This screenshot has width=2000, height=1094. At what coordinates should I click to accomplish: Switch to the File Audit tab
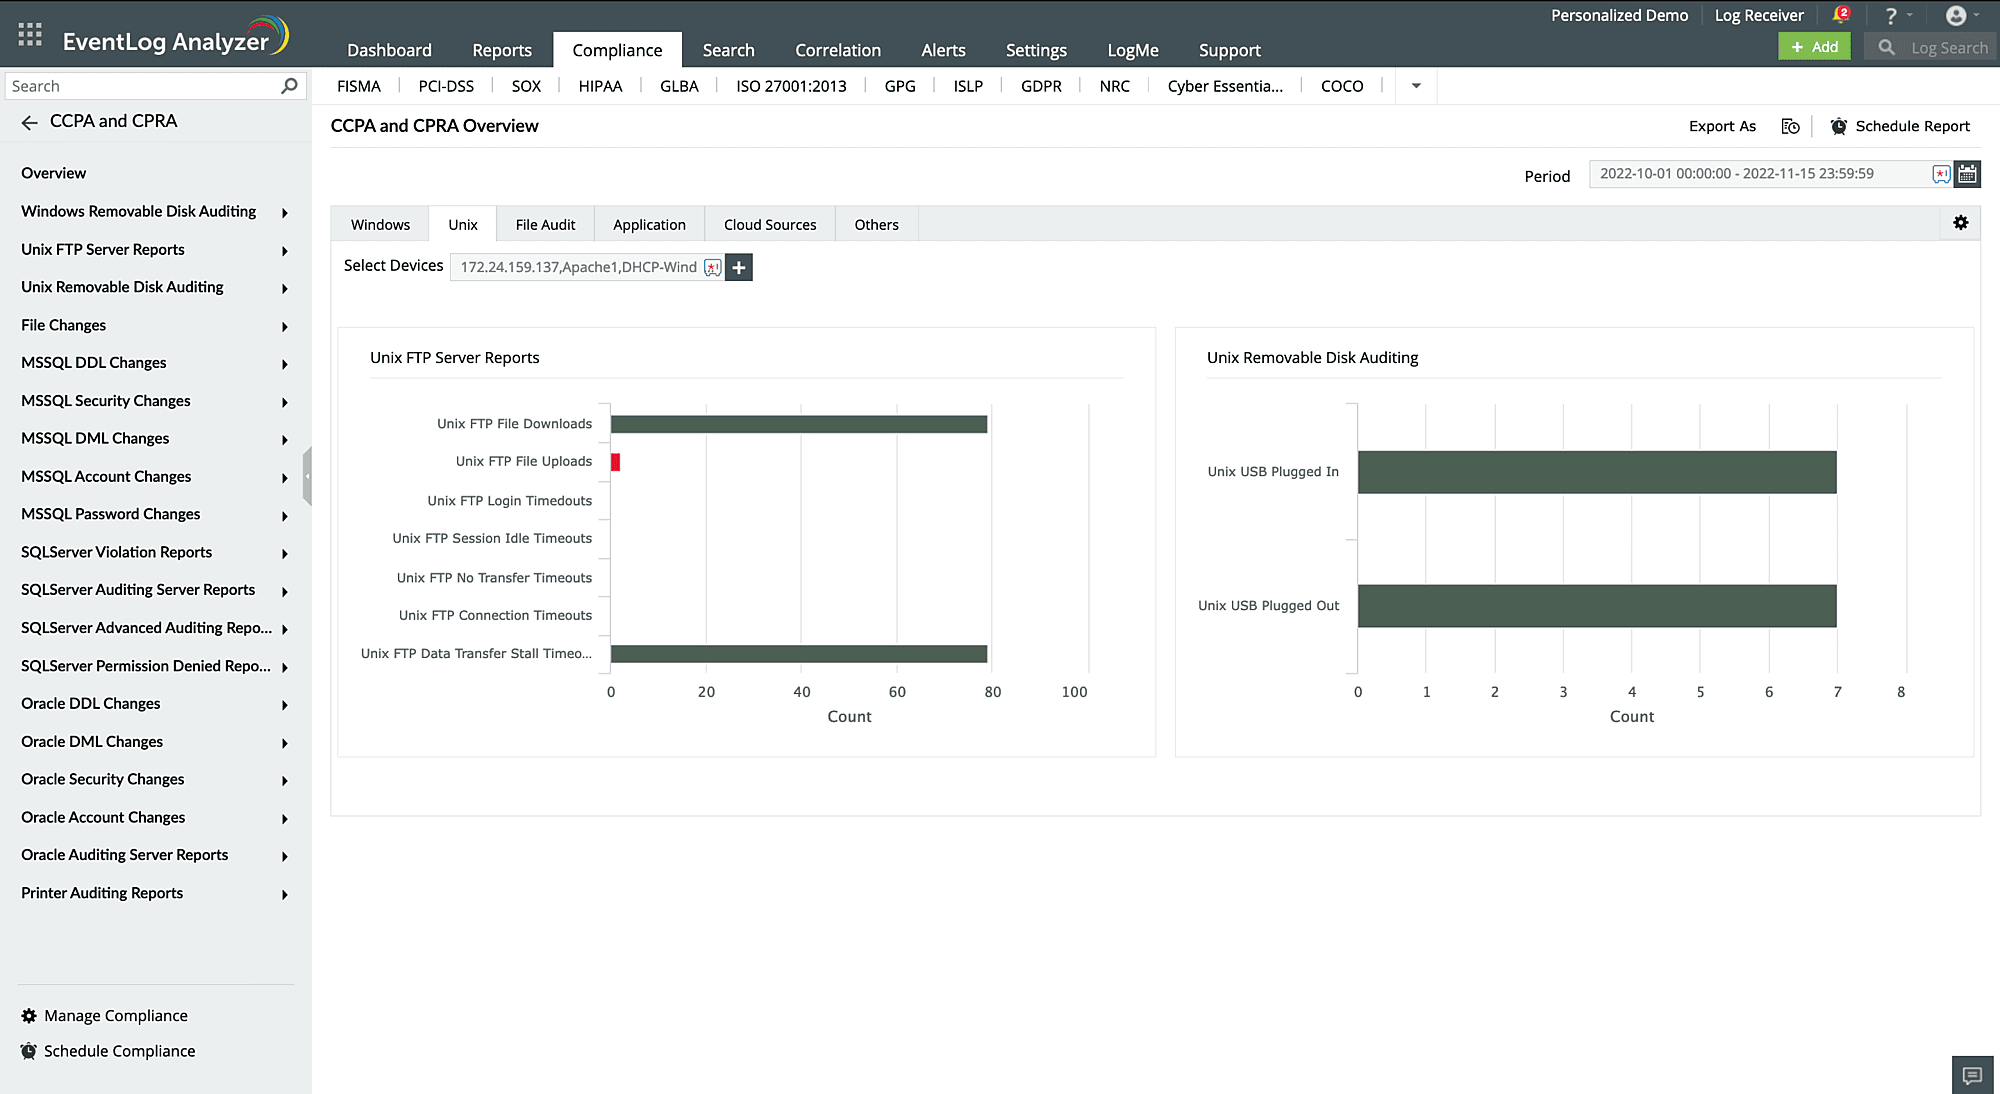point(545,225)
